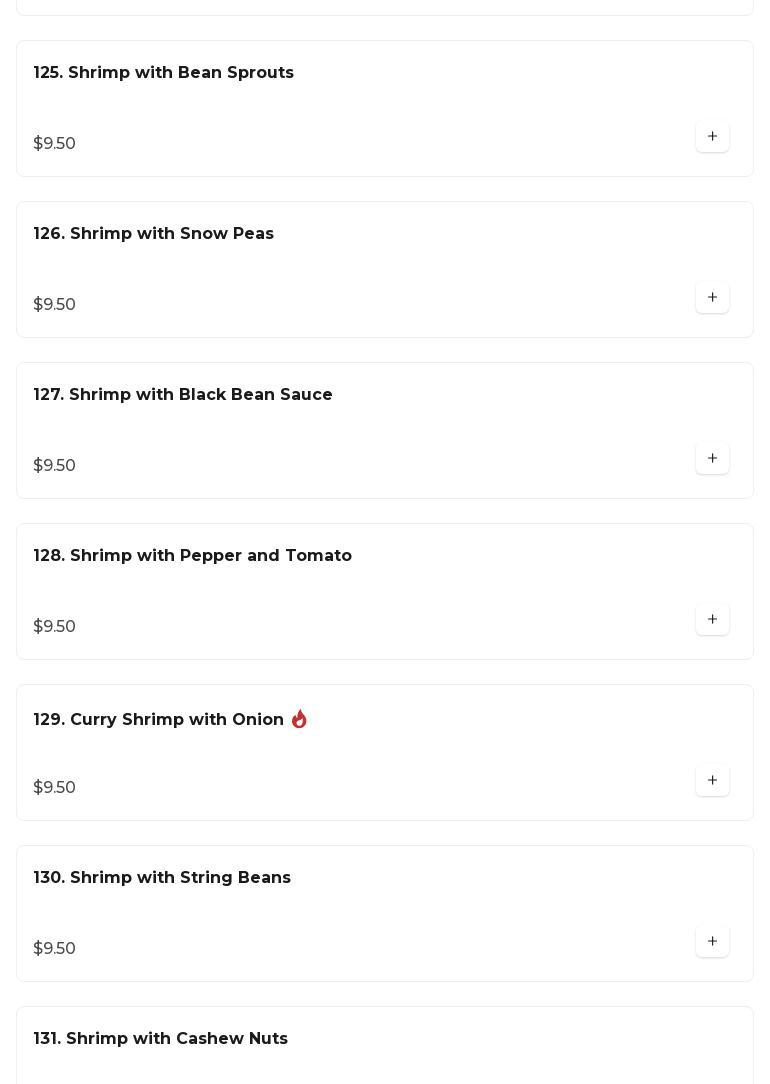Click price below Shrimp with Pepper and Tomato

tap(55, 627)
